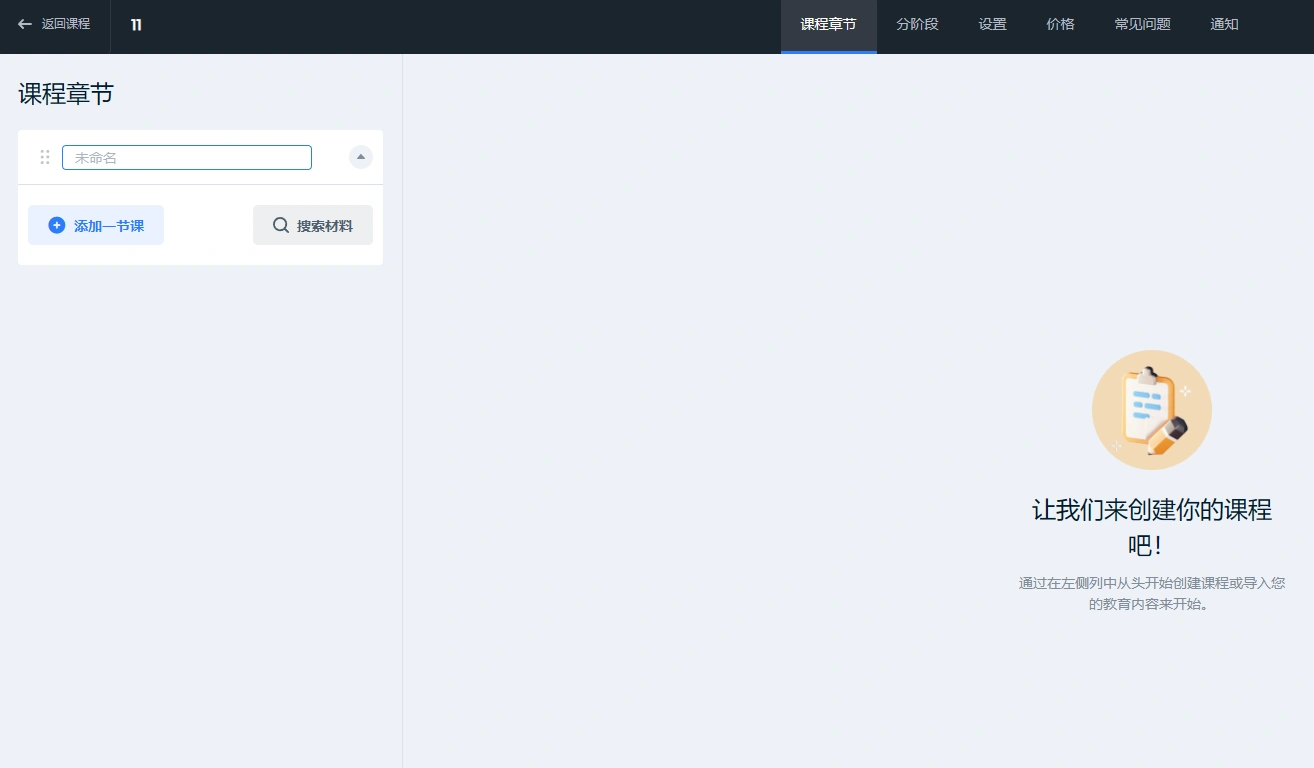1314x768 pixels.
Task: Click the plus icon on the 添加一节课 button
Action: click(57, 225)
